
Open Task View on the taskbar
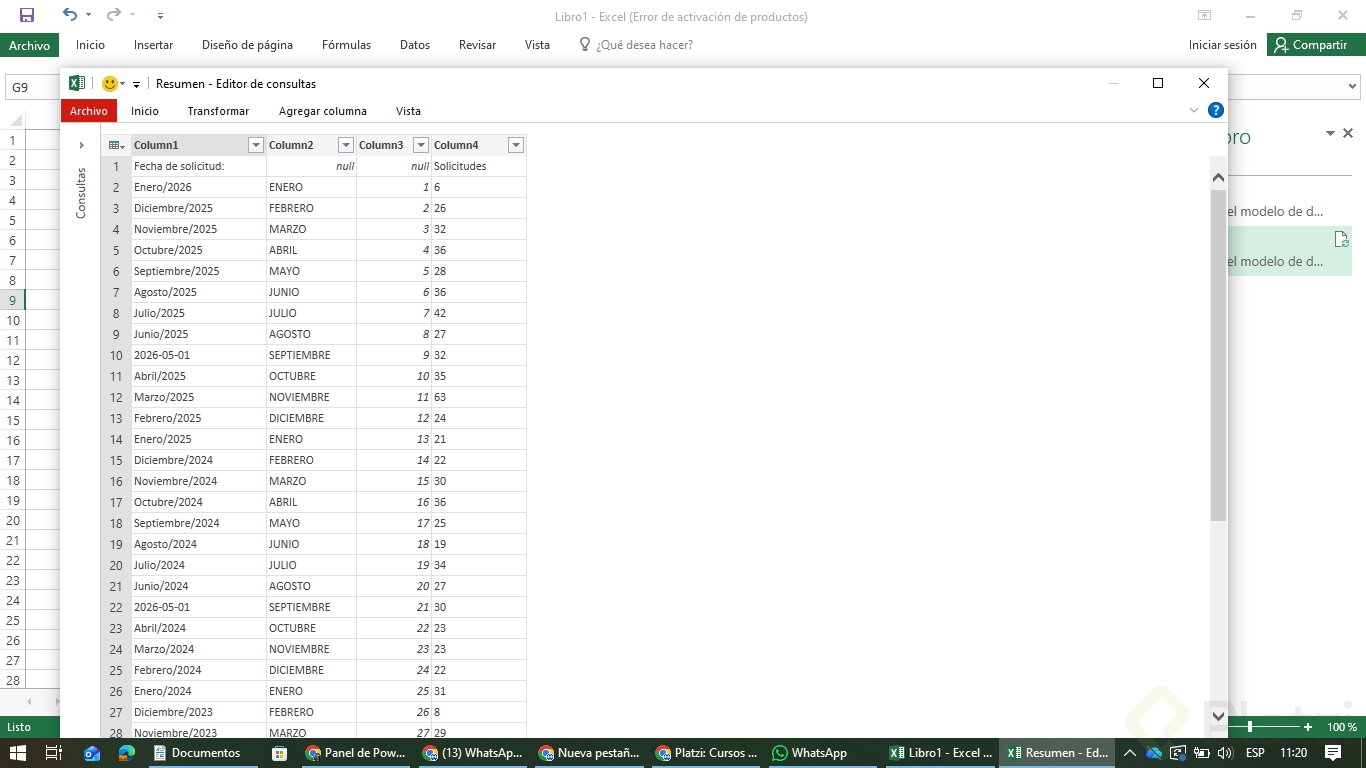[54, 753]
